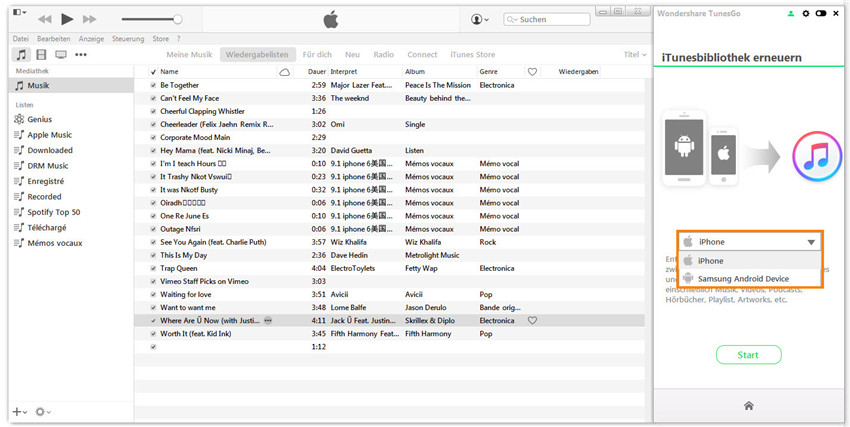Uncheck the Worth It song checkbox
The image size is (850, 427).
tap(153, 334)
